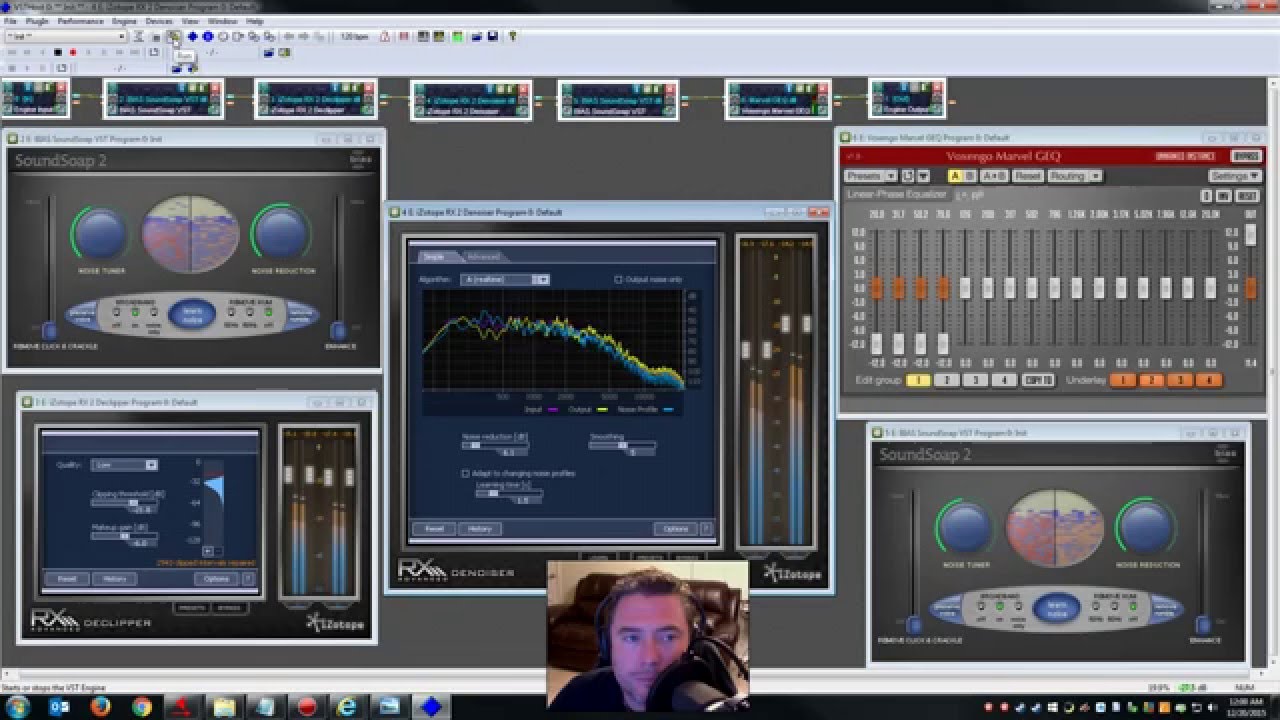Click the 120 bpm tempo field
This screenshot has width=1280, height=720.
tap(354, 37)
